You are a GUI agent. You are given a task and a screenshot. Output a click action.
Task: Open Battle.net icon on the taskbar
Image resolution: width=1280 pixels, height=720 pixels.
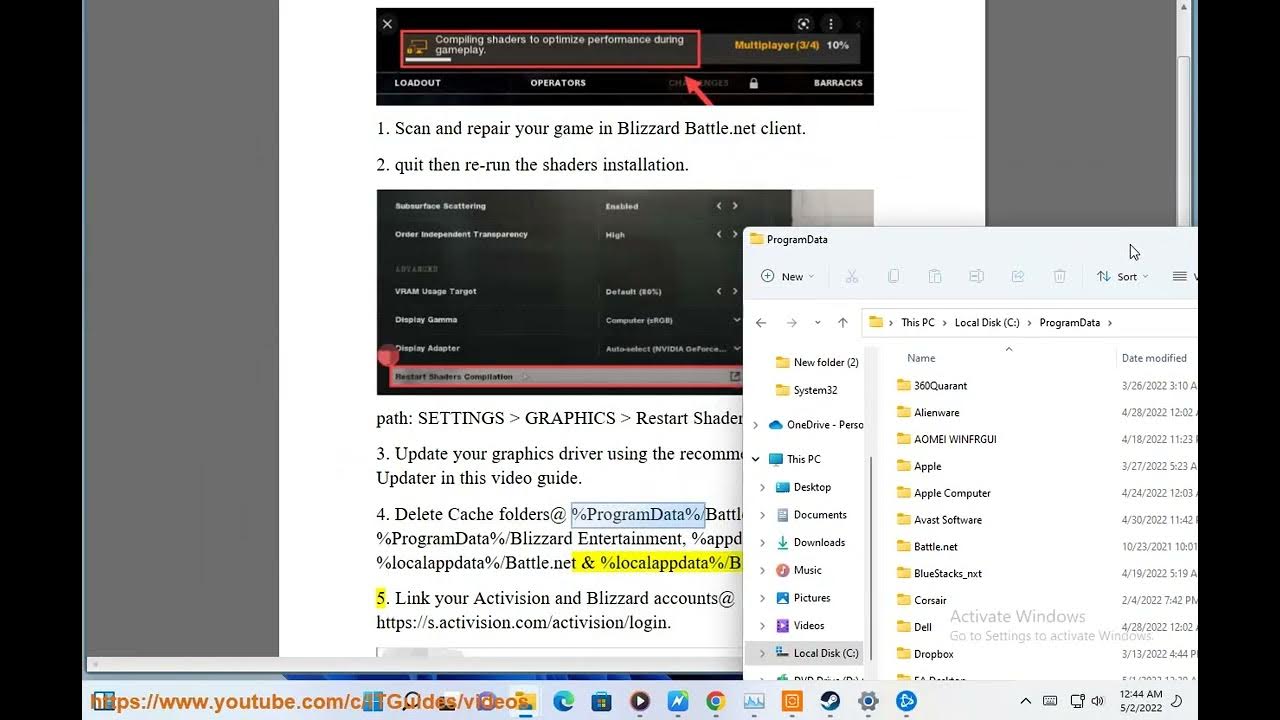click(x=906, y=701)
